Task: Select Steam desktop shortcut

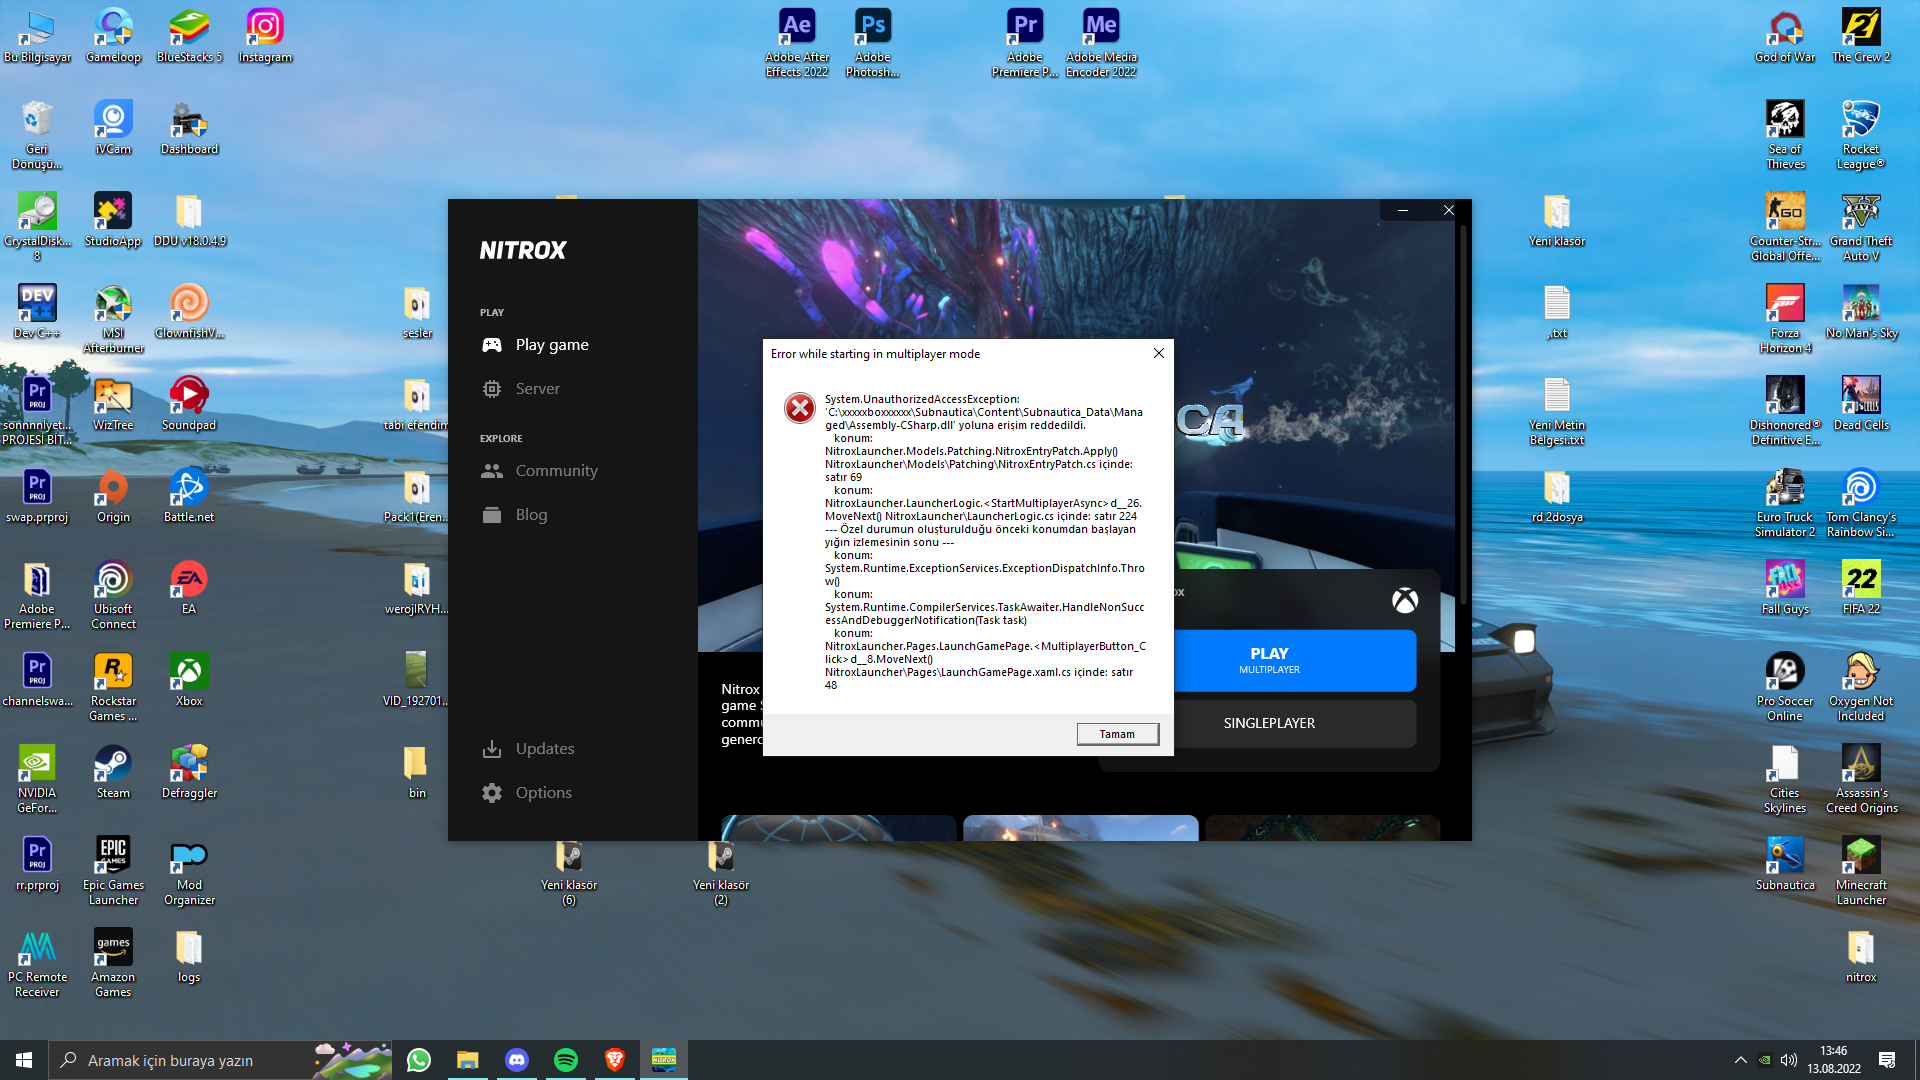Action: pos(113,772)
